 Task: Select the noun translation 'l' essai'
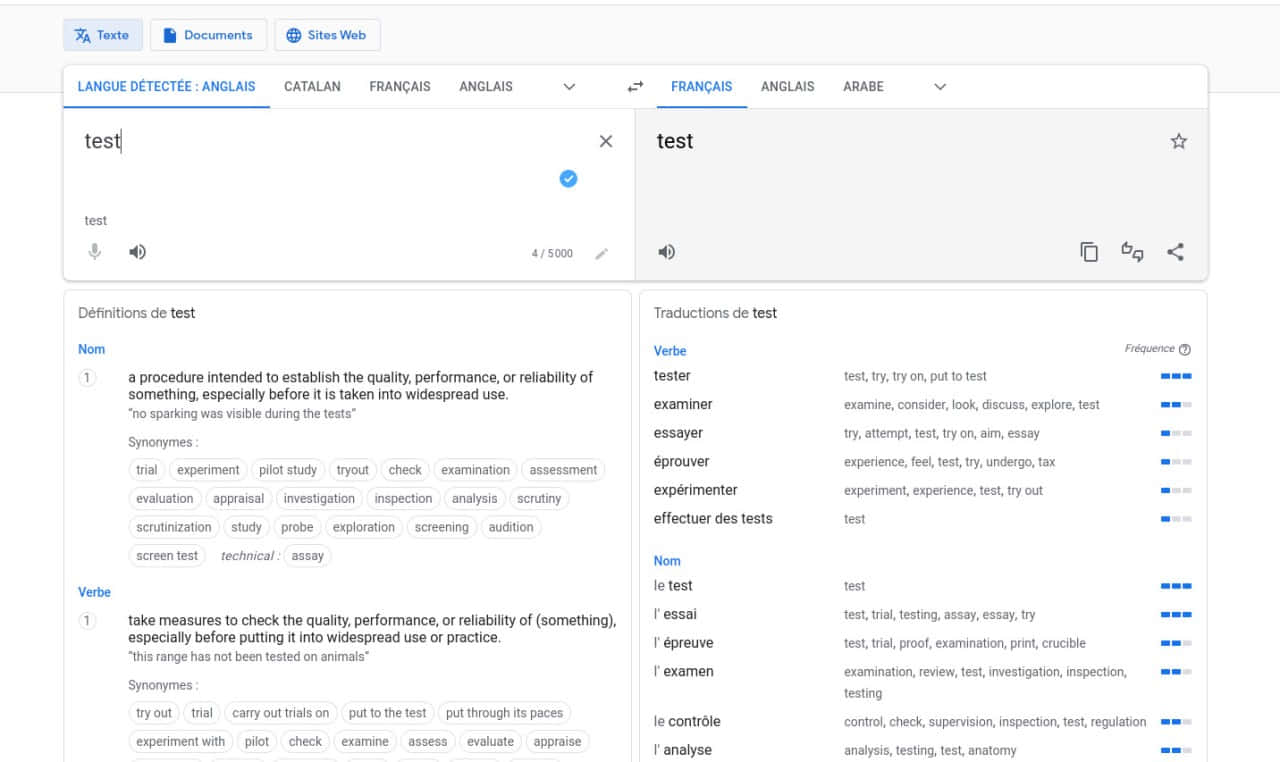click(676, 614)
